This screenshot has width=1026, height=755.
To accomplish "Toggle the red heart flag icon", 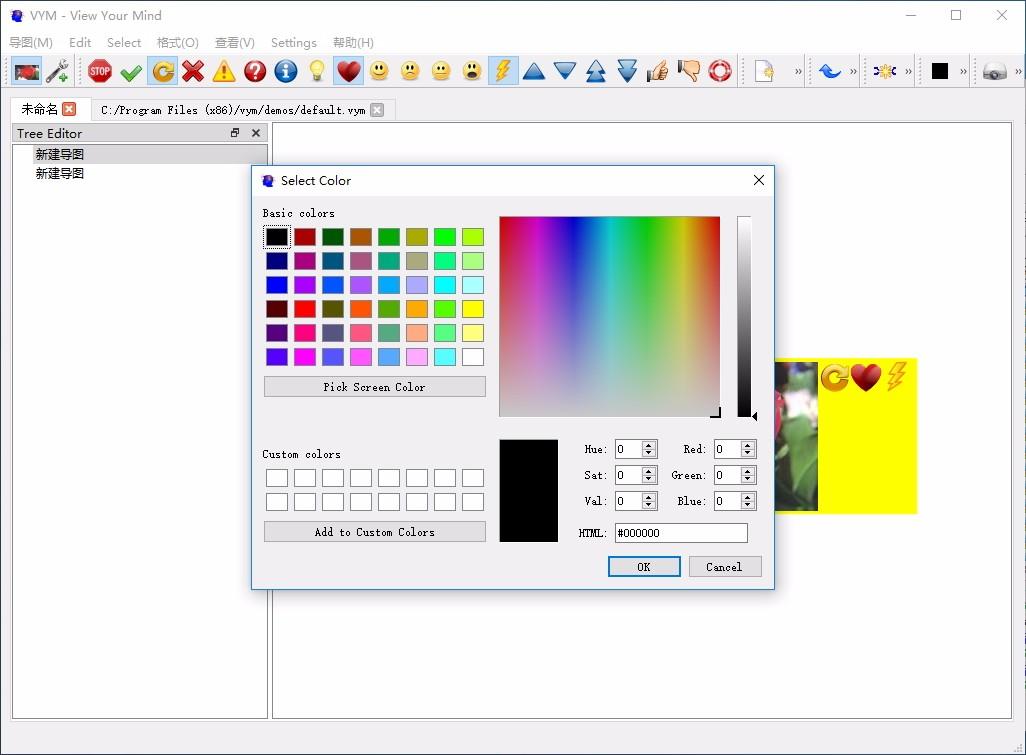I will tap(348, 71).
